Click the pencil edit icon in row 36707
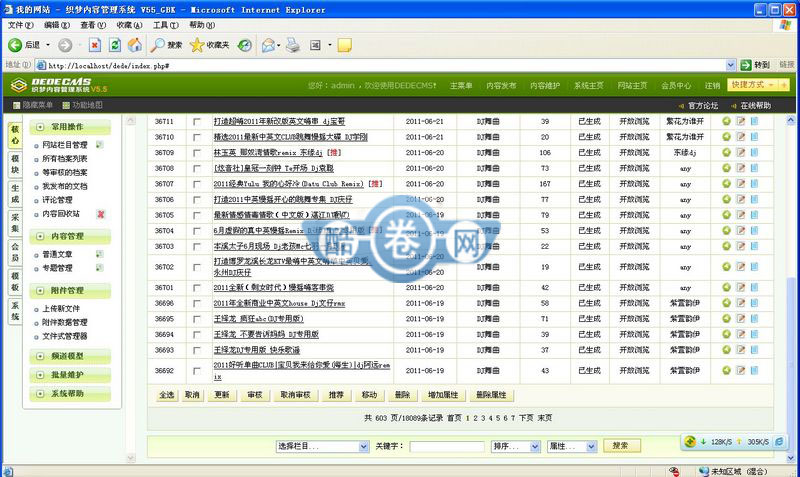This screenshot has width=800, height=477. click(741, 184)
